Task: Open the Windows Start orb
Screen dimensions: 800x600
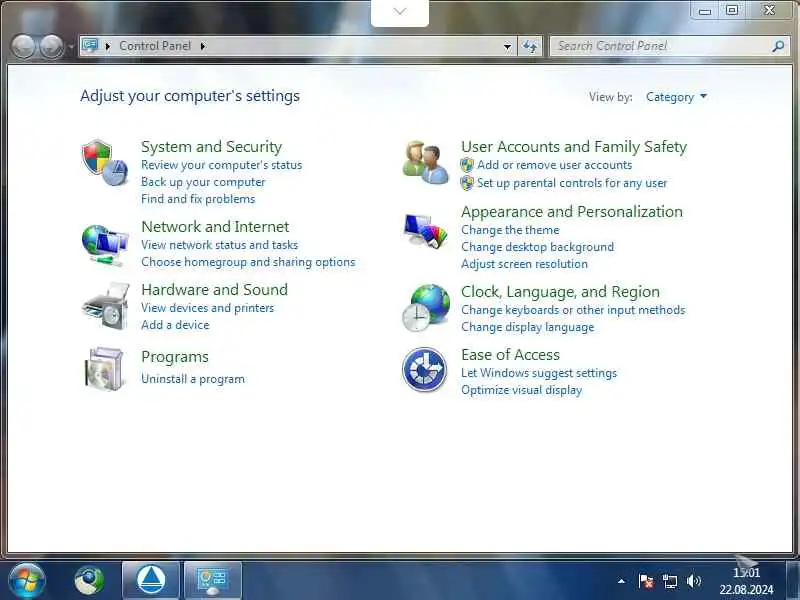Action: 27,580
